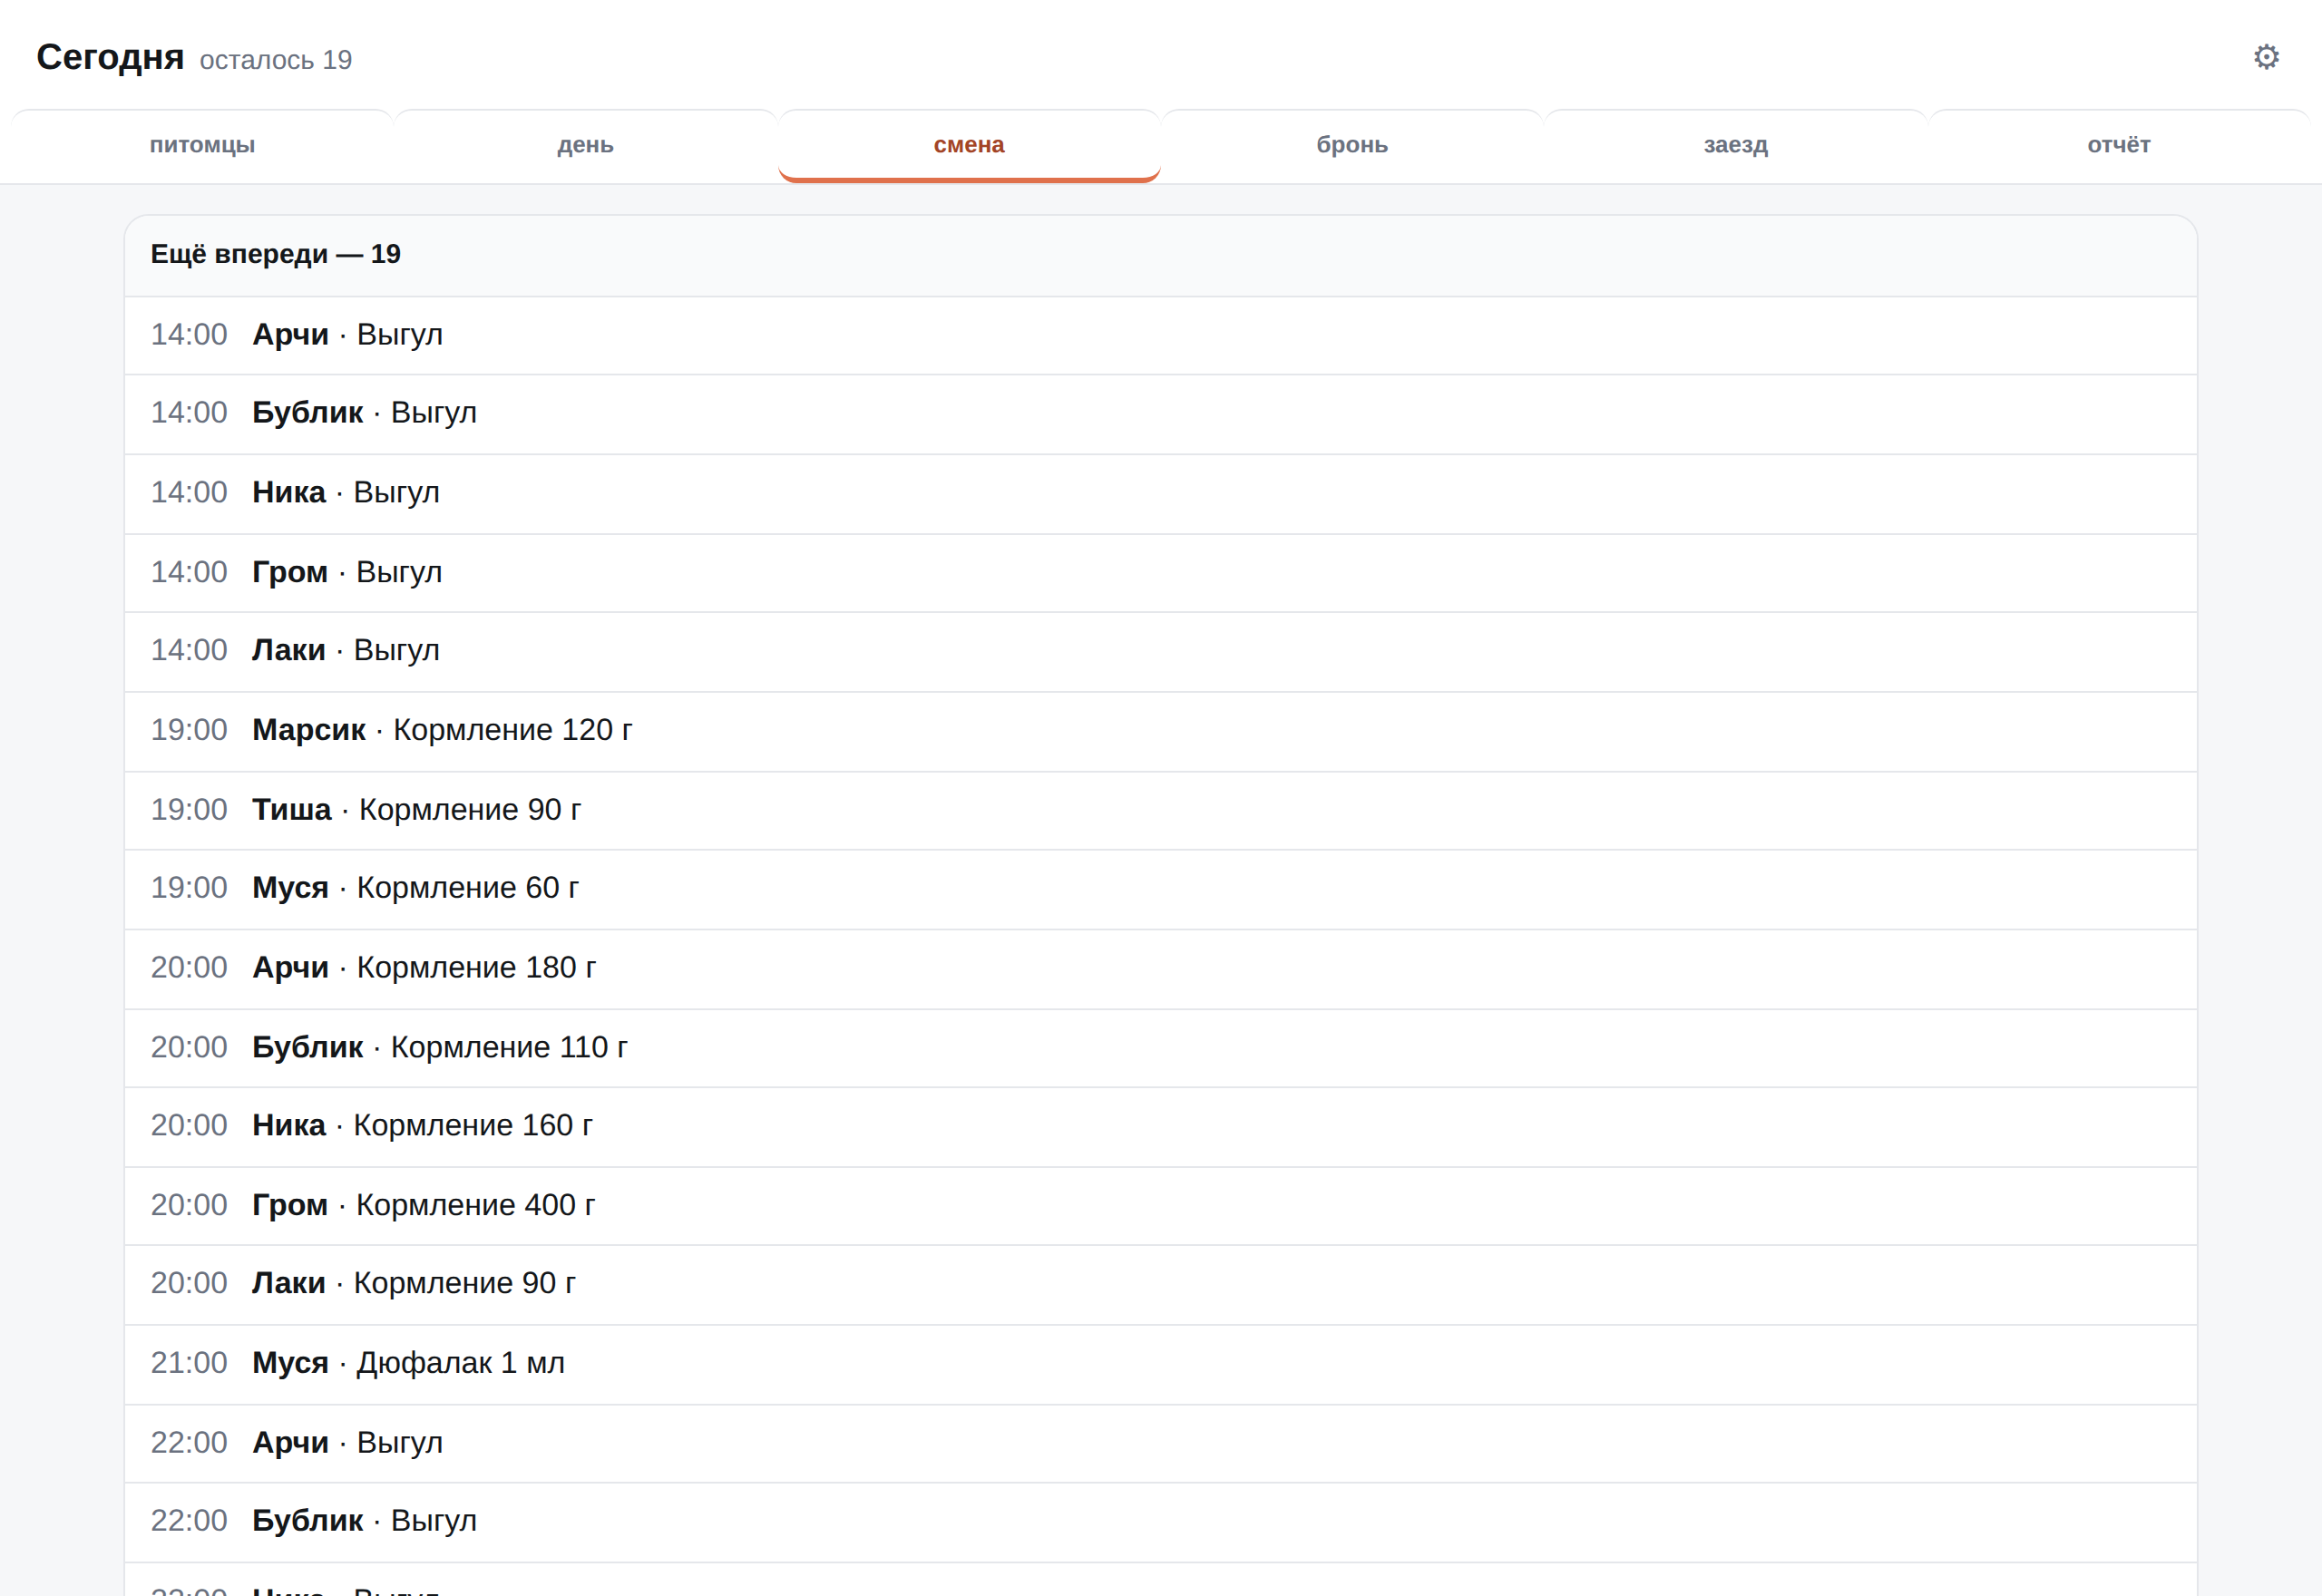Click the Сегодня page title

coord(110,57)
